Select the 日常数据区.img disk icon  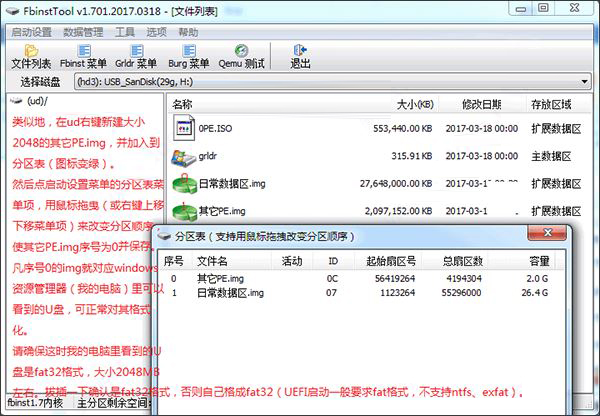[184, 184]
